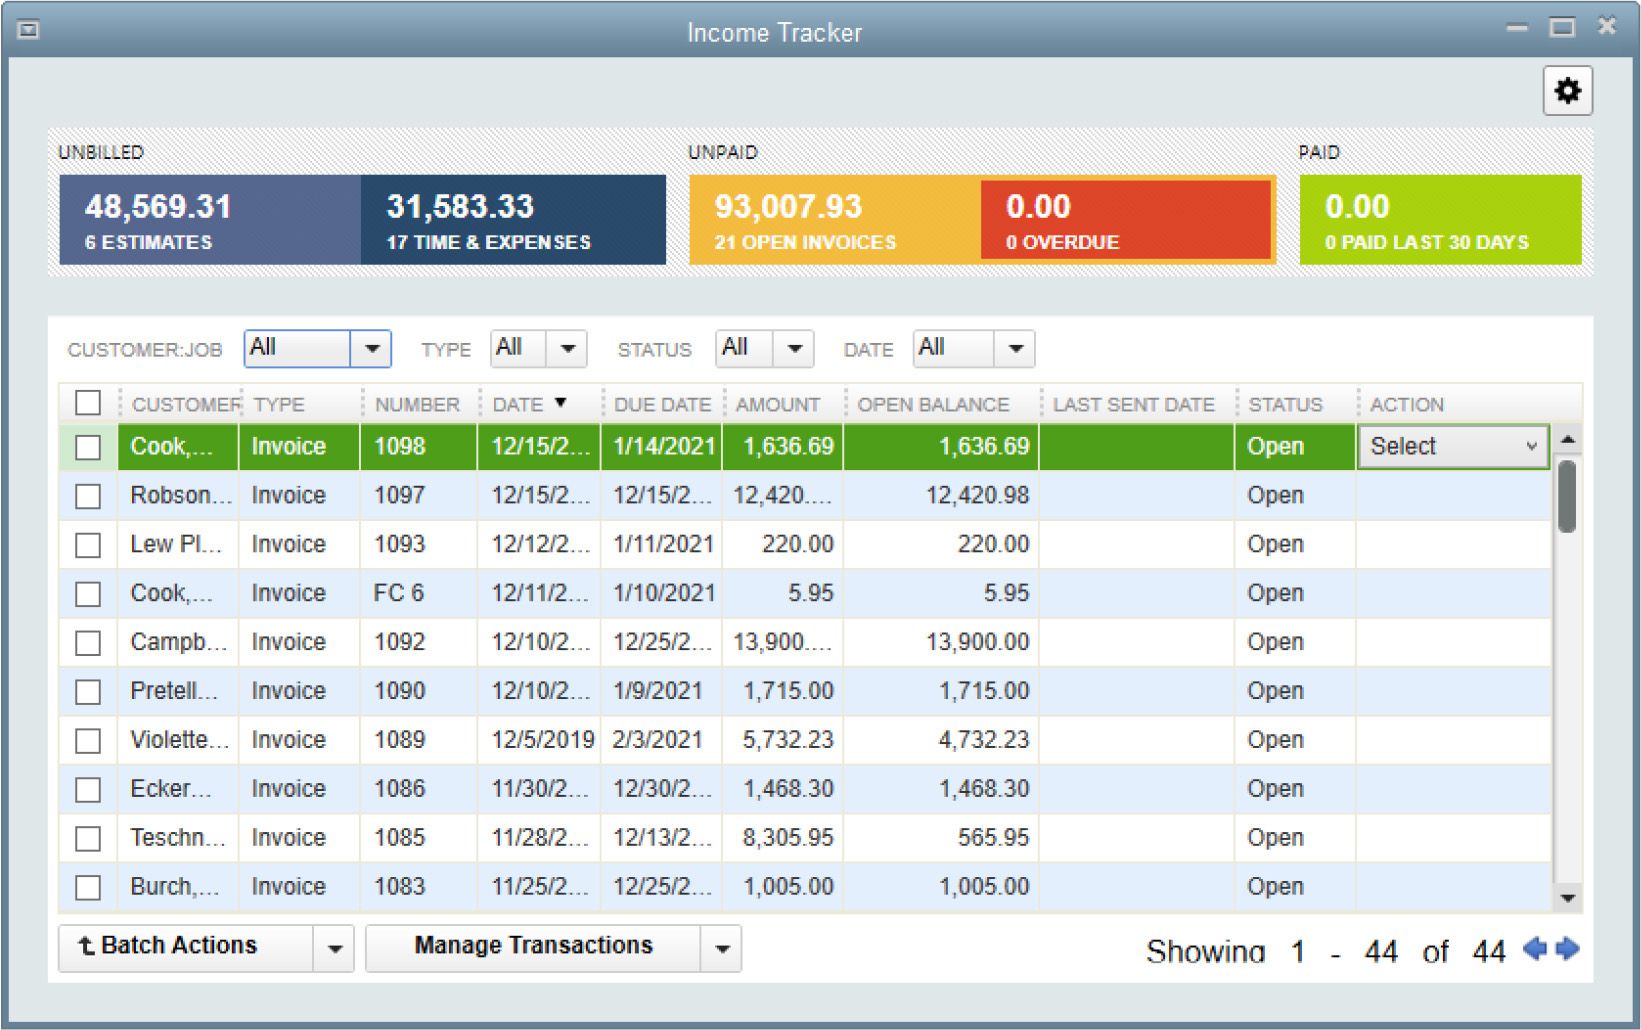Screen dimensions: 1641x1030
Task: Go to previous page with left arrow
Action: coord(1534,949)
